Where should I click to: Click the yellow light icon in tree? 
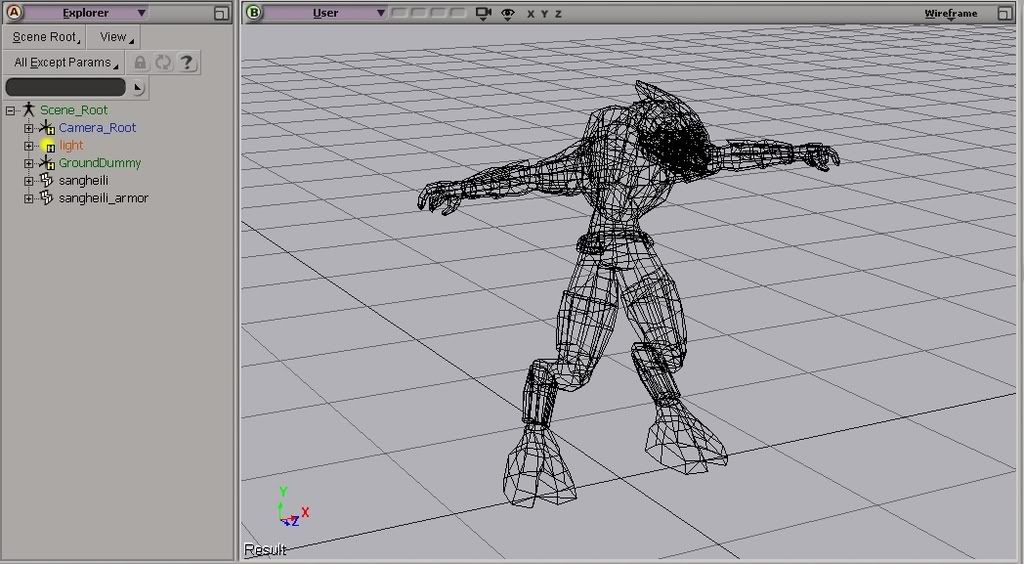47,146
